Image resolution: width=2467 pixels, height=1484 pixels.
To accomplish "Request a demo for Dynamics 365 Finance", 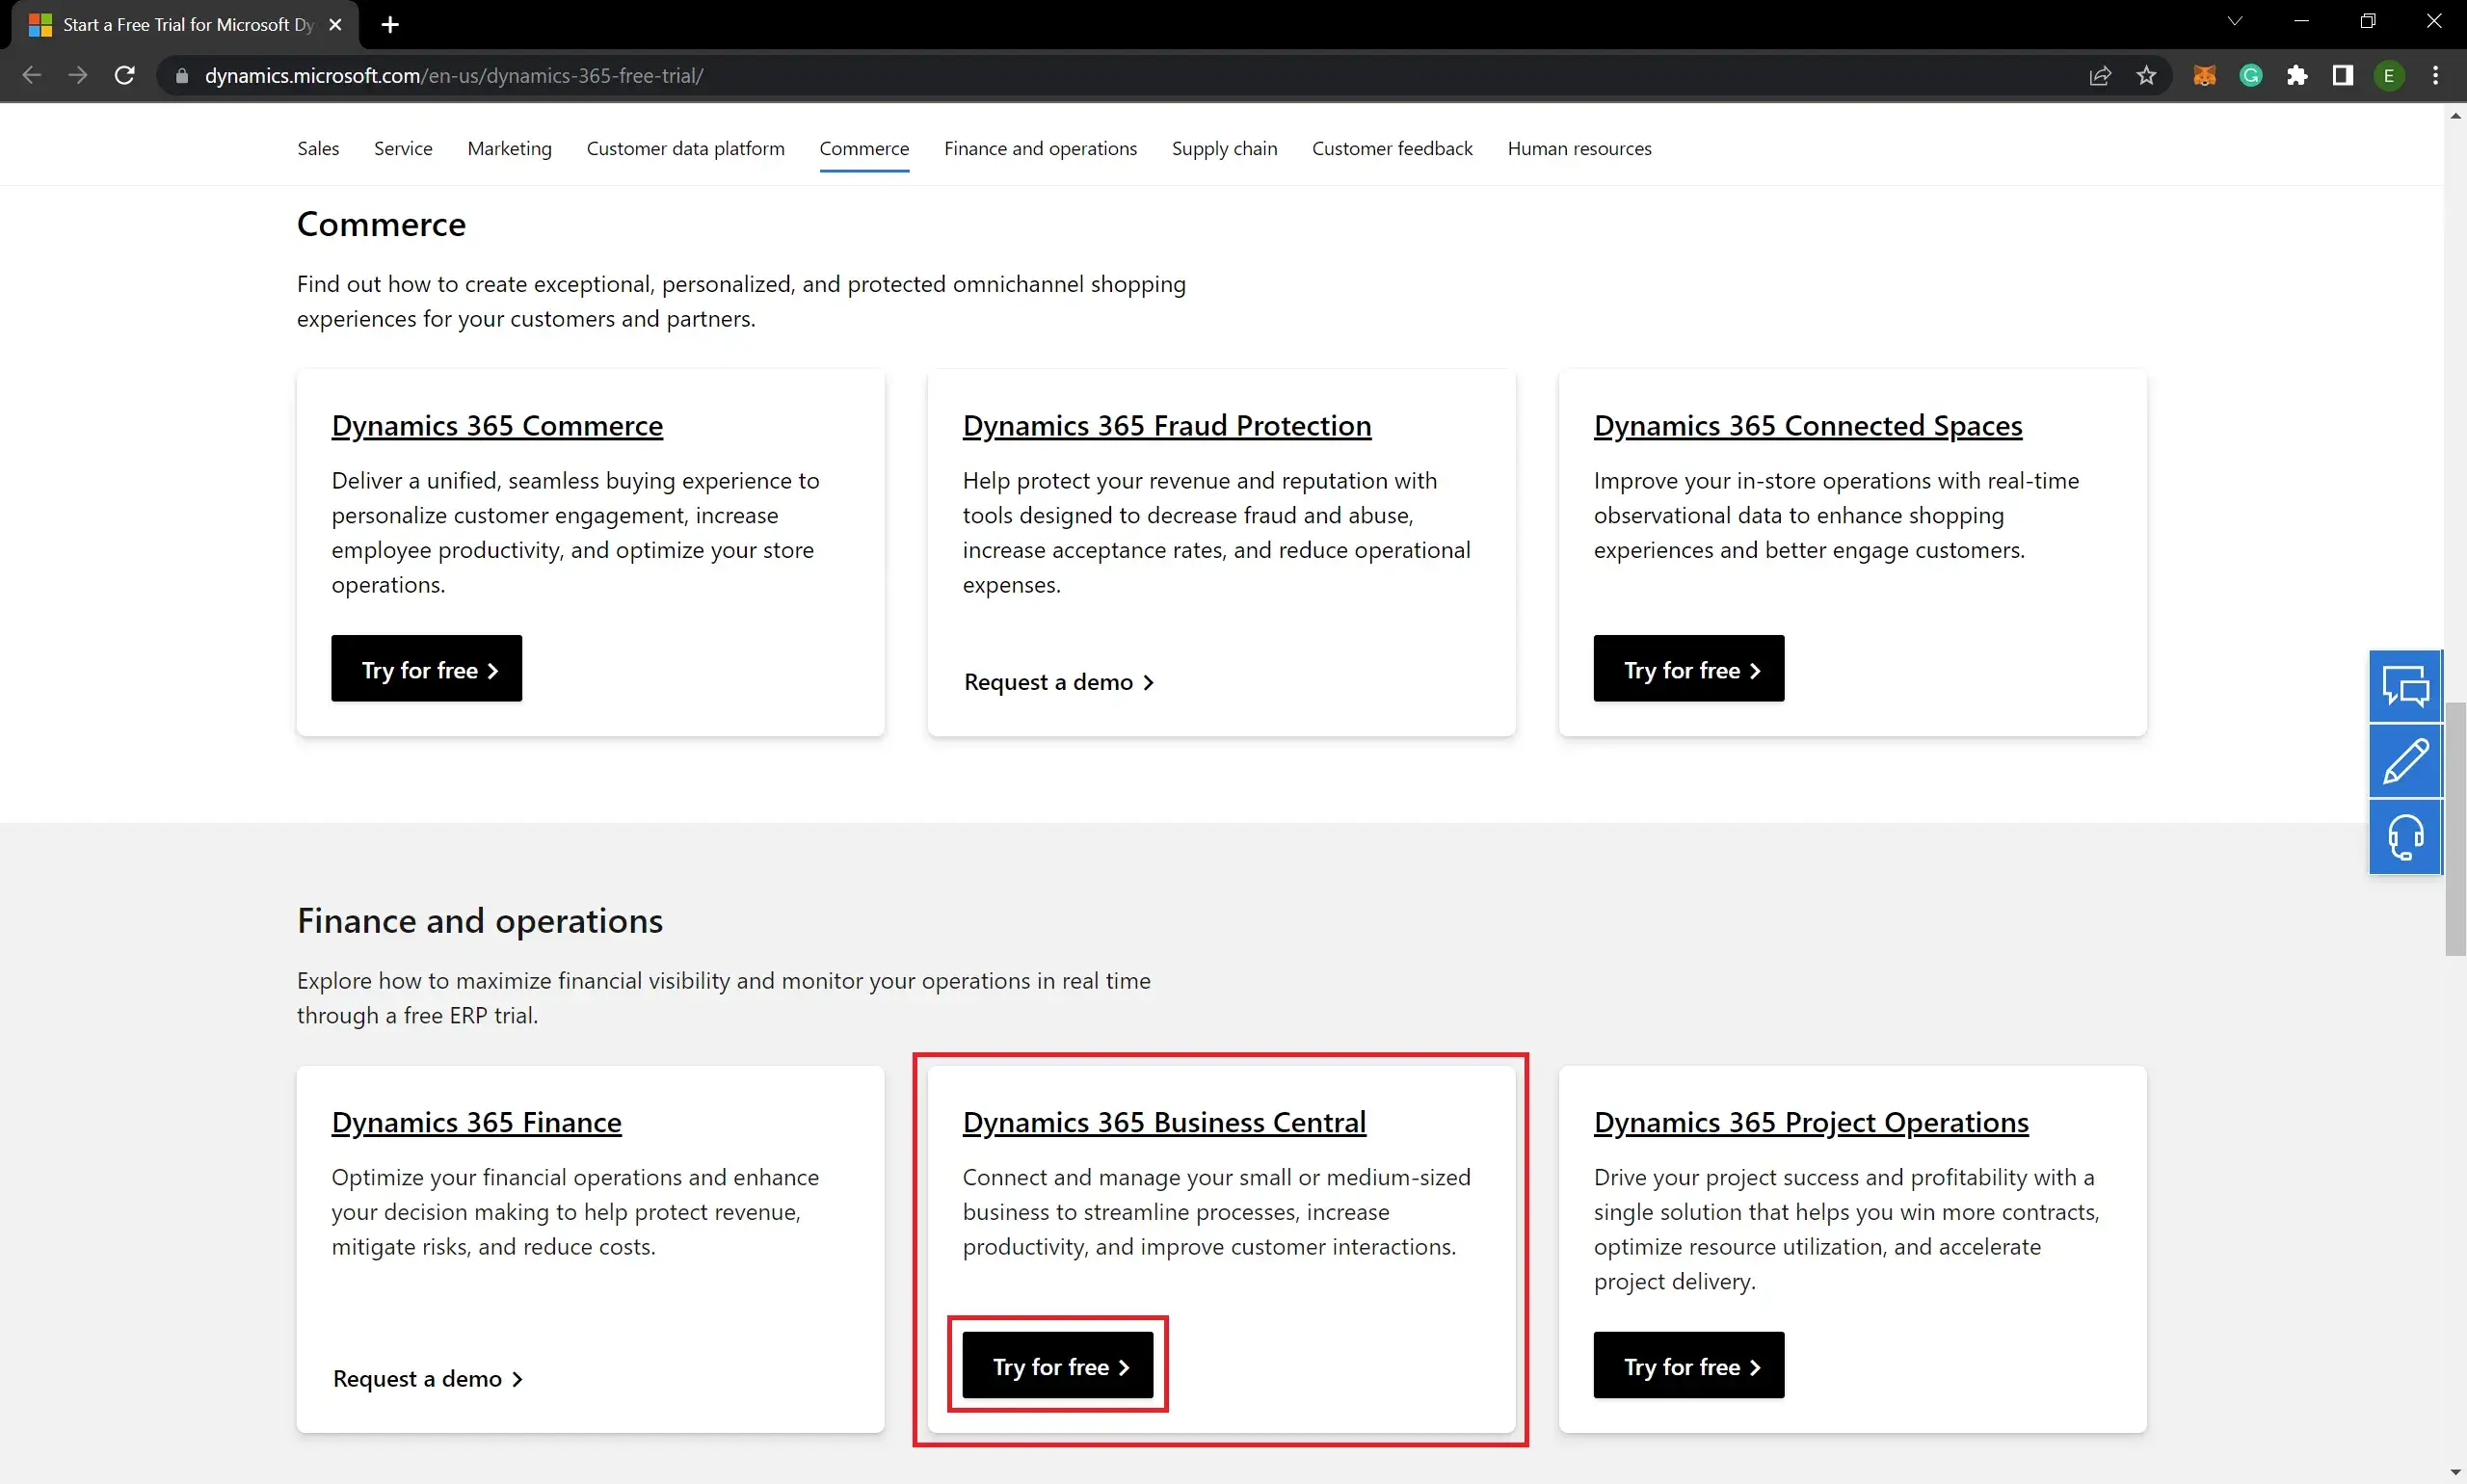I will [x=427, y=1379].
